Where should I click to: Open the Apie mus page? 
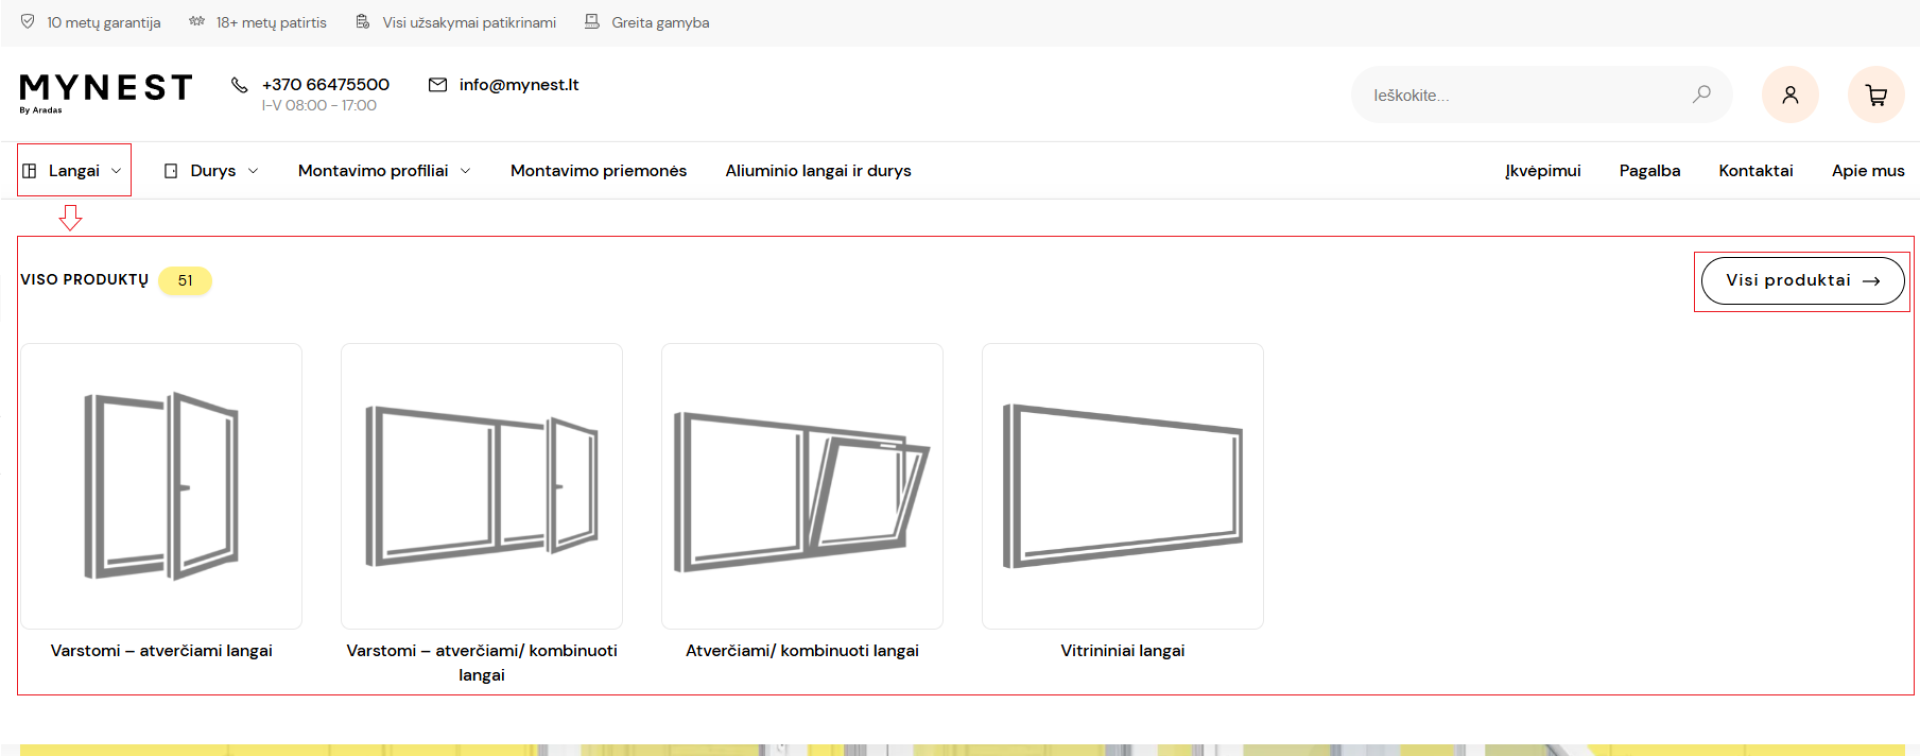(x=1868, y=171)
